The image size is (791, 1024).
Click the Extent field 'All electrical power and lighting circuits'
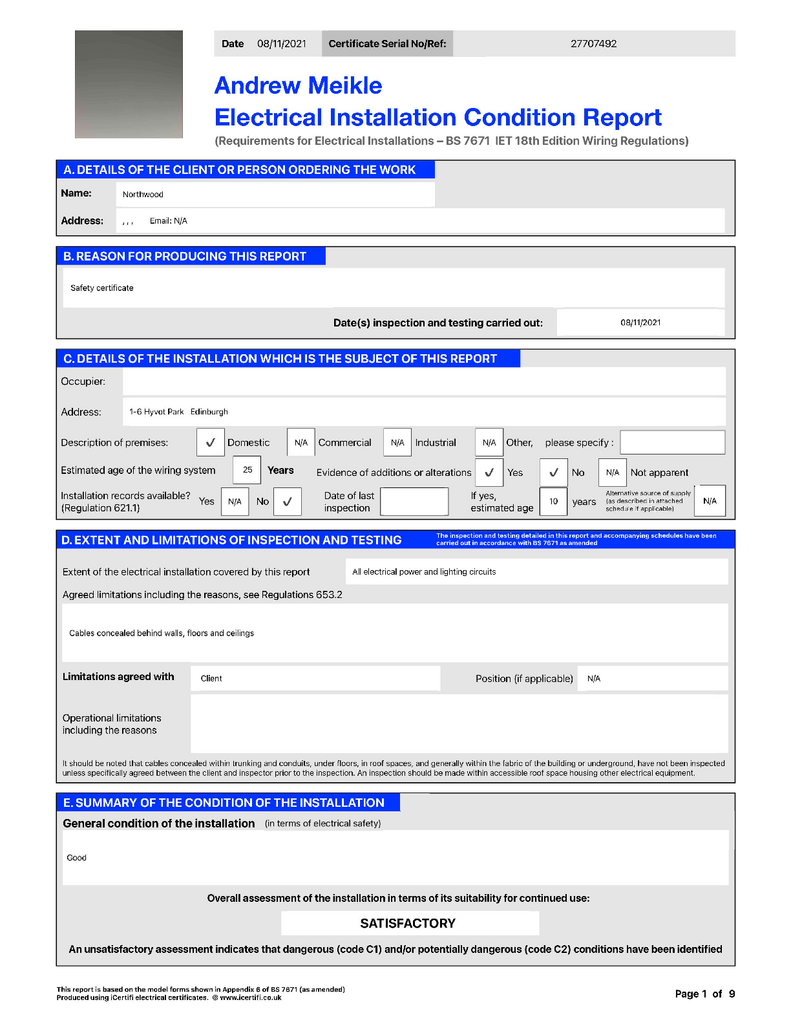[536, 571]
